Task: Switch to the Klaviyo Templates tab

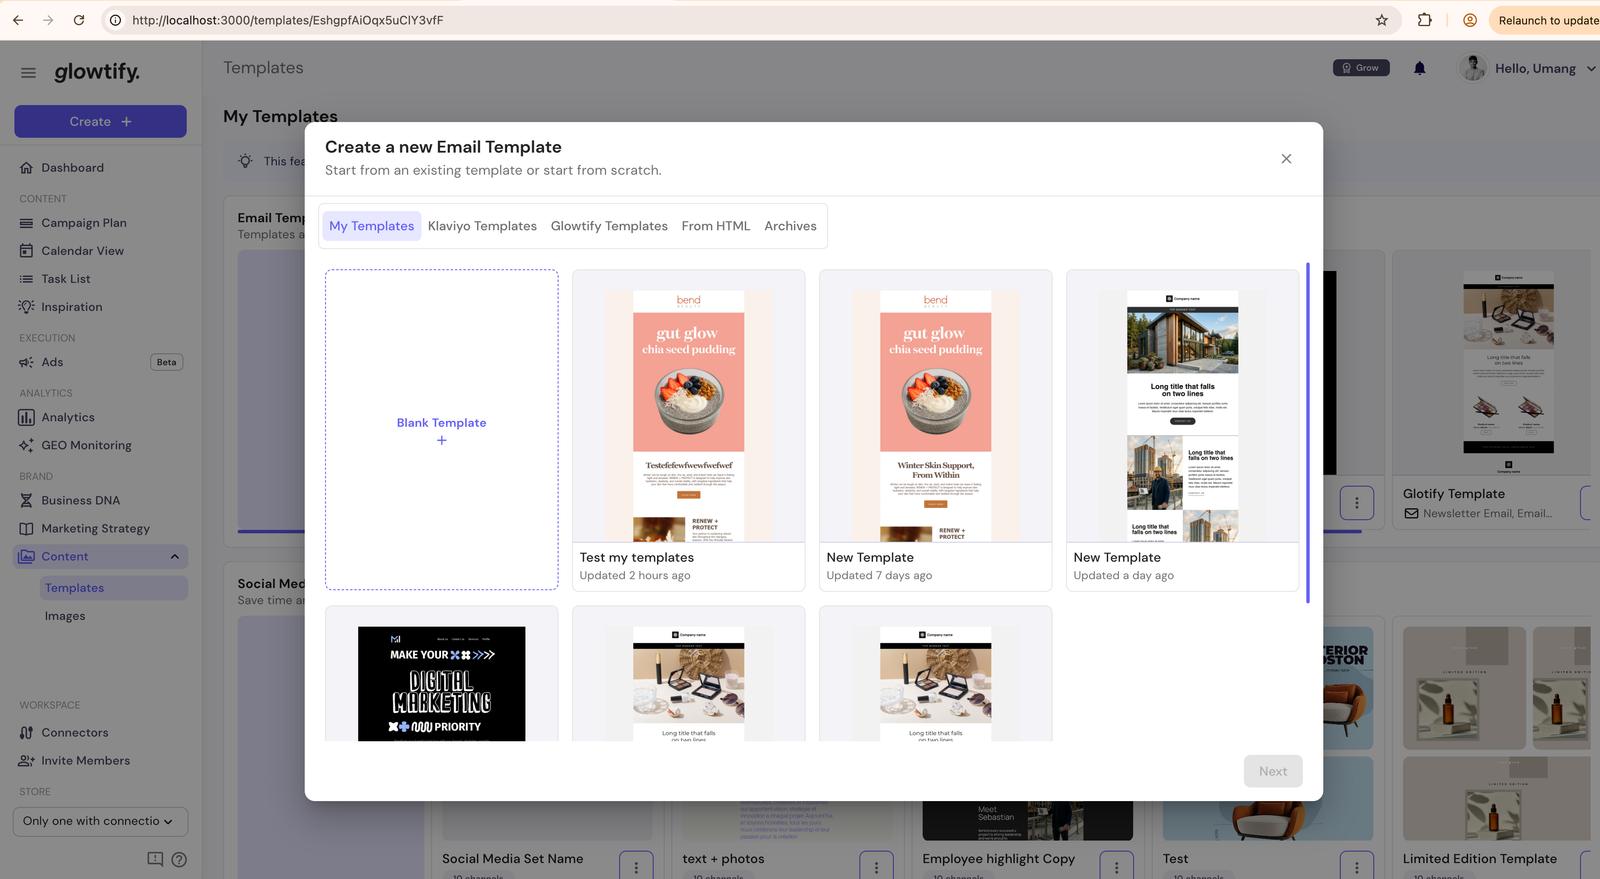Action: tap(482, 226)
